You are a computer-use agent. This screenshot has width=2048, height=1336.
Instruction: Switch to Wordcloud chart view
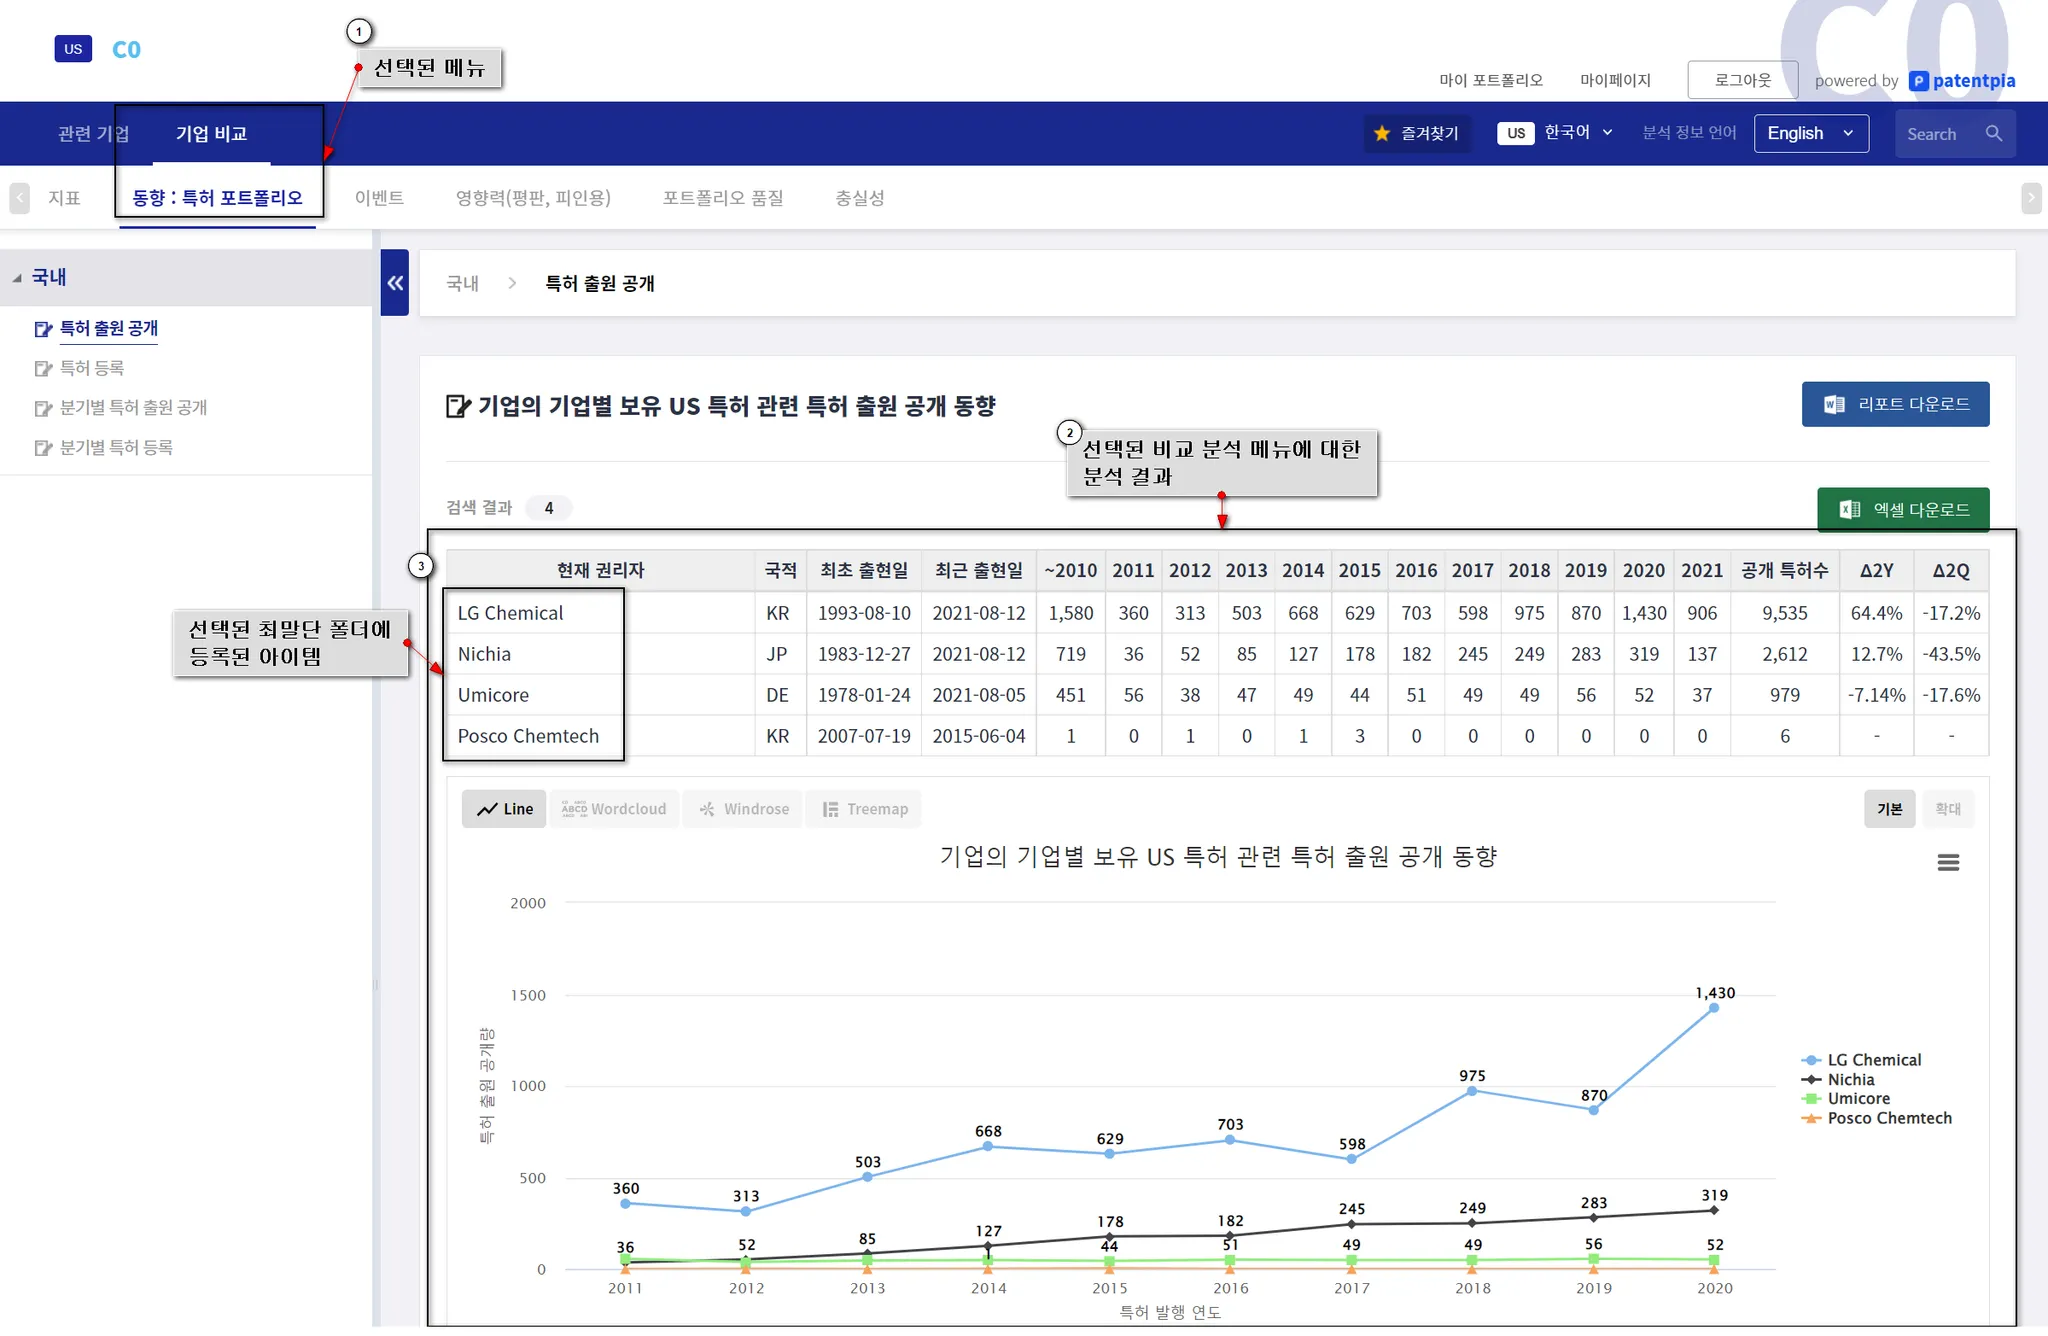[614, 809]
